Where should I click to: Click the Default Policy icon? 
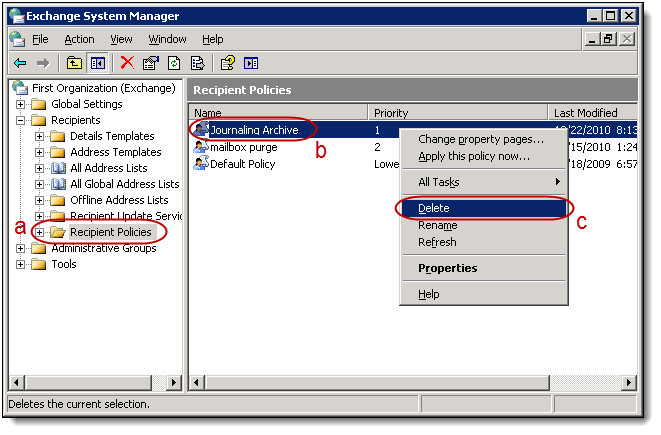[201, 164]
